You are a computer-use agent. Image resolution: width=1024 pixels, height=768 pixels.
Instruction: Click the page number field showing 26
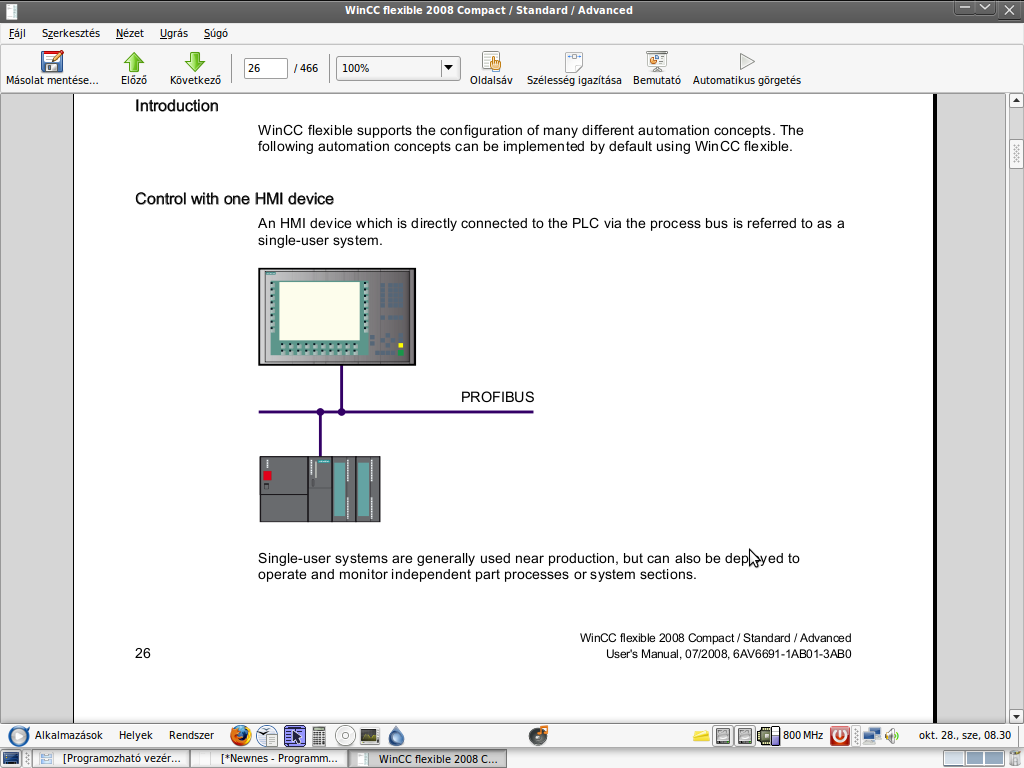(x=265, y=68)
